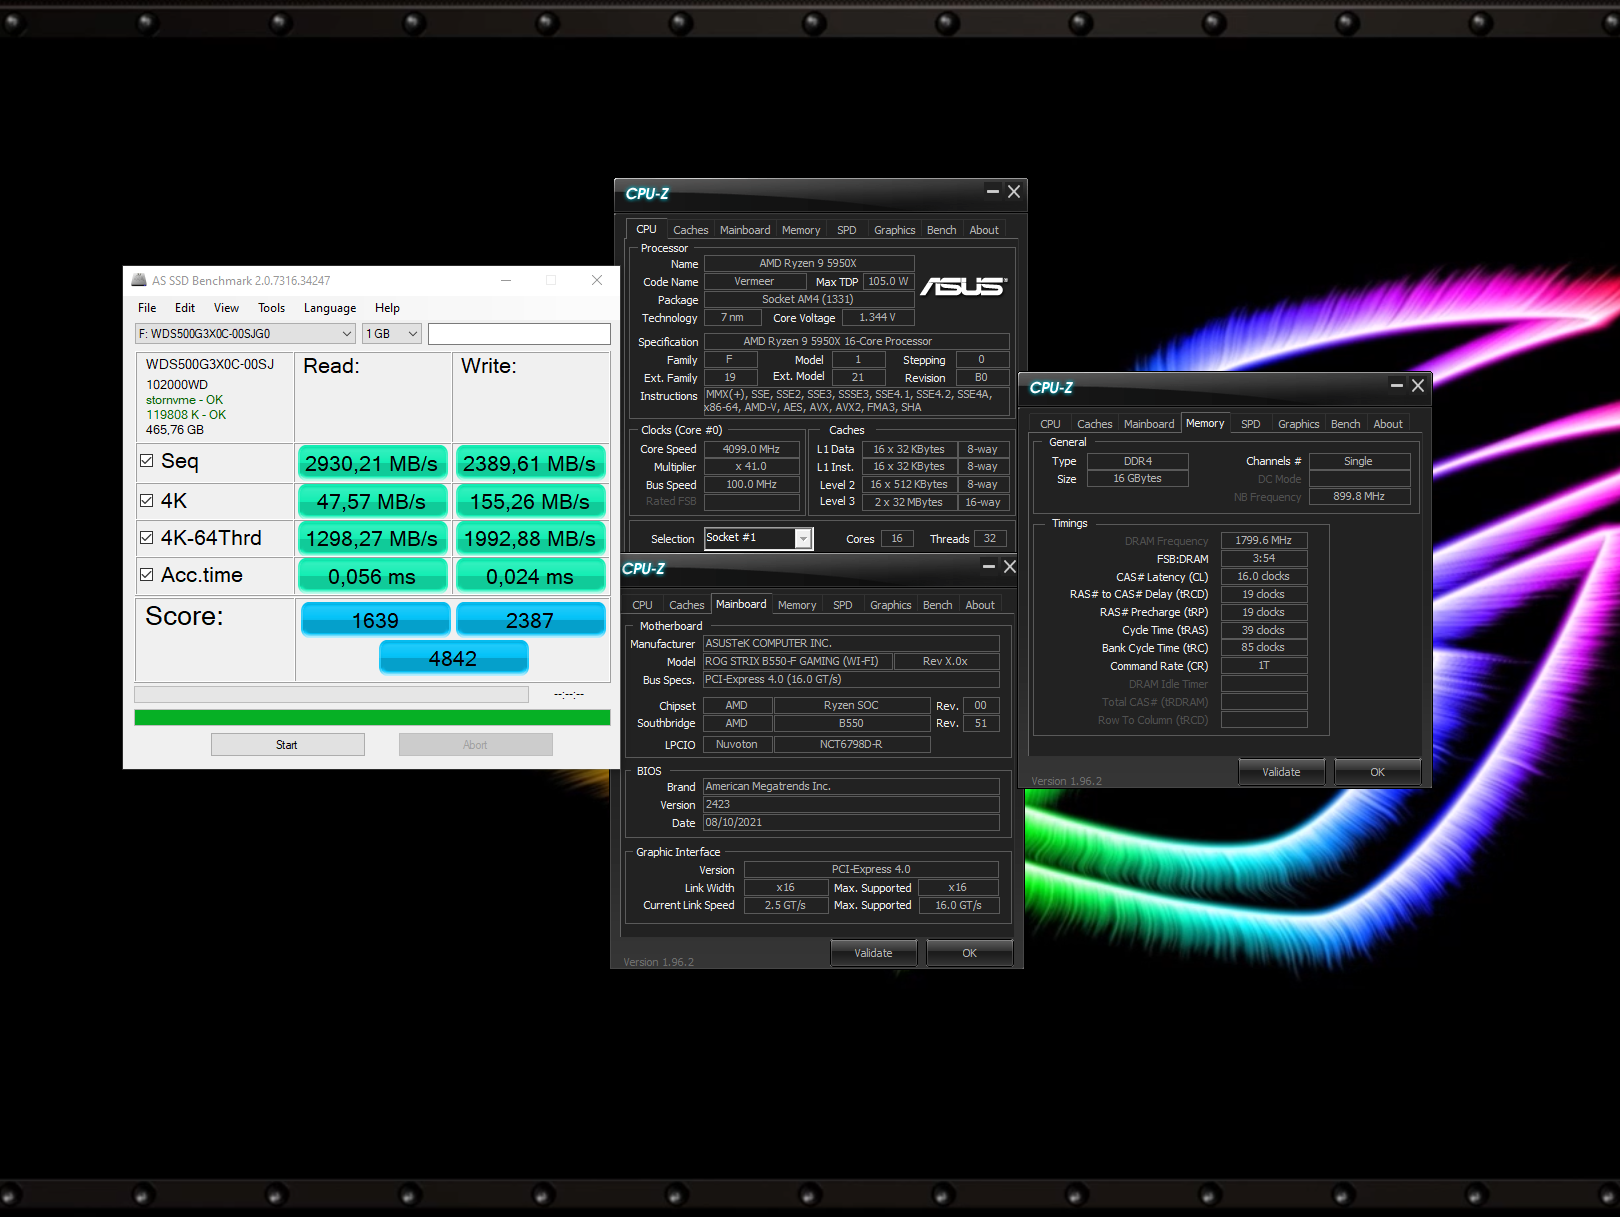Click the write score value 2387

coord(530,620)
